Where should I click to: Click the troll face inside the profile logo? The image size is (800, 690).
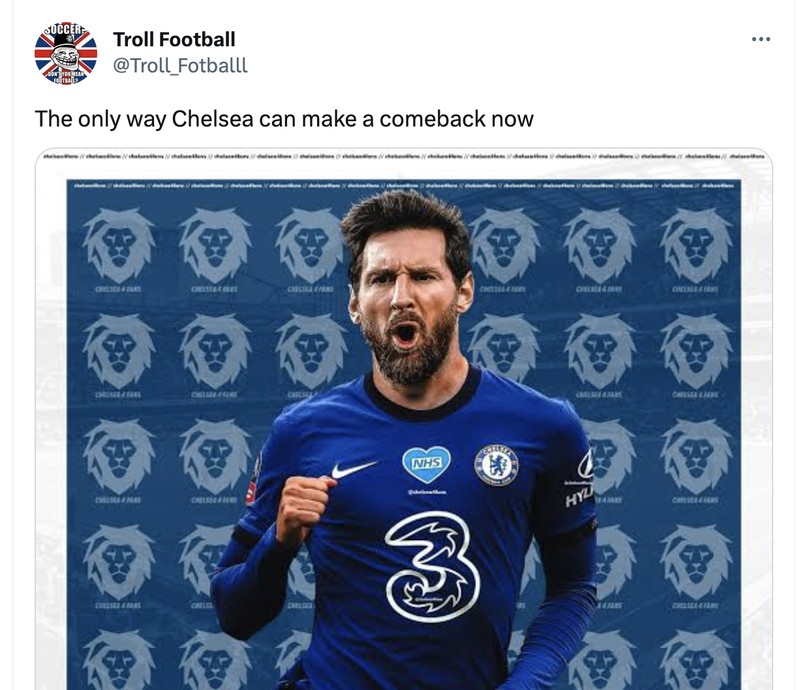[68, 56]
